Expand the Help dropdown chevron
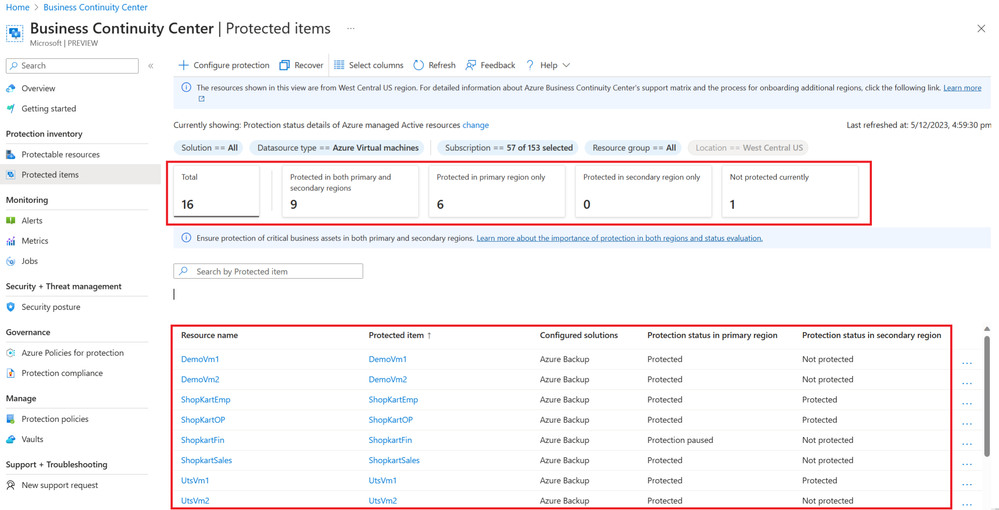999x510 pixels. pyautogui.click(x=566, y=65)
